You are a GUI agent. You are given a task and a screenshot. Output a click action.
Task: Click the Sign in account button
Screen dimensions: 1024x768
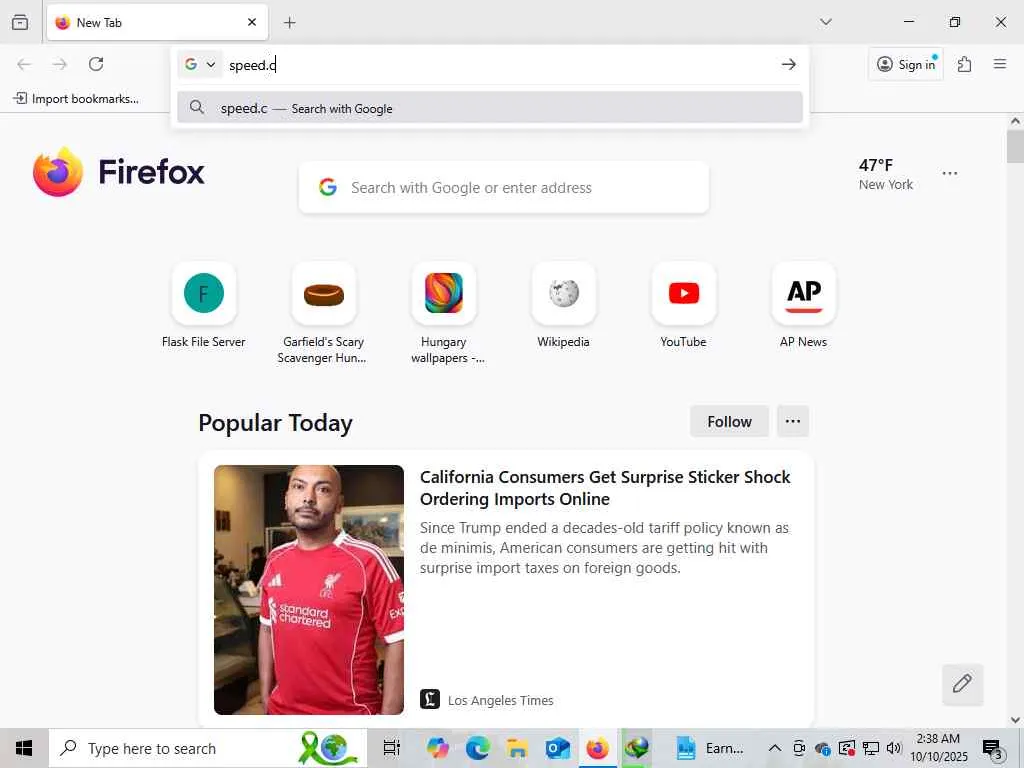[x=906, y=64]
